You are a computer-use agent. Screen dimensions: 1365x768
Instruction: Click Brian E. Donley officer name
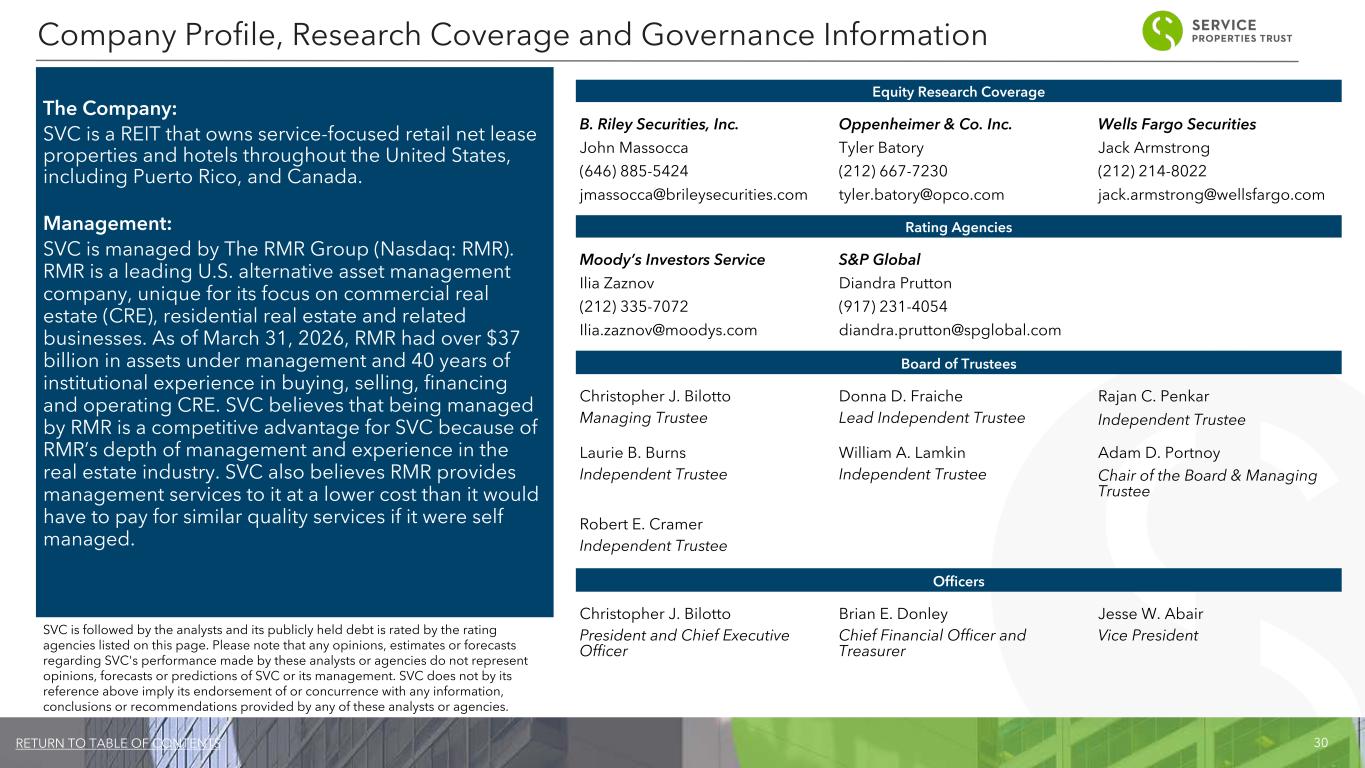[x=893, y=613]
